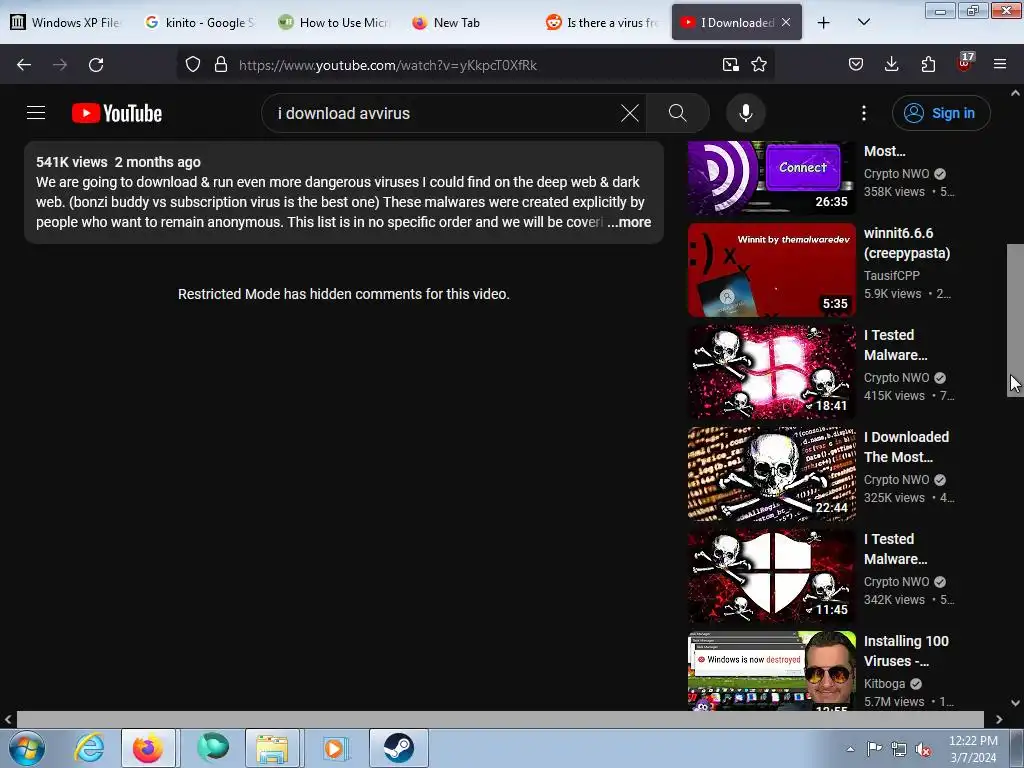
Task: Click 'I Downloaded The Most...' video title
Action: coord(906,447)
